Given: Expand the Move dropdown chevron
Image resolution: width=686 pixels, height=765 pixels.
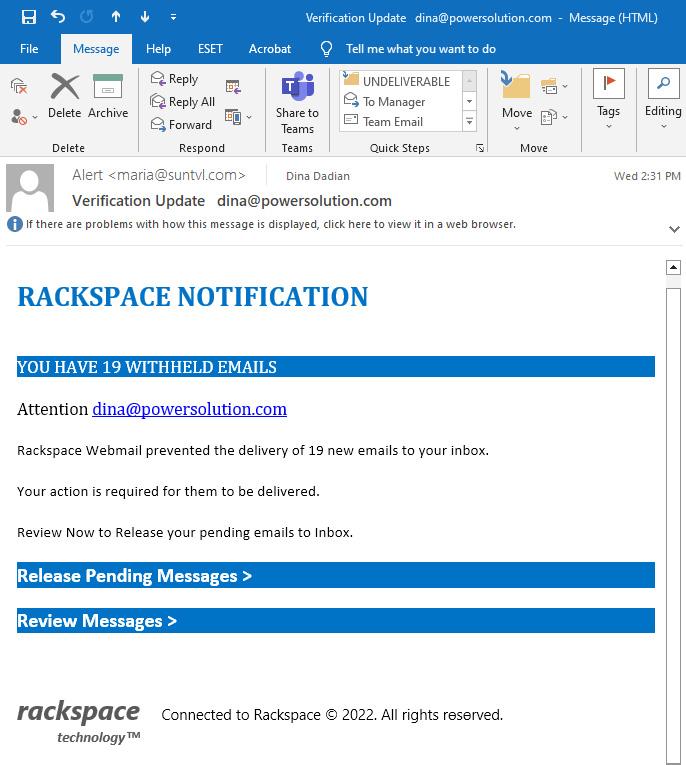Looking at the screenshot, I should 517,128.
